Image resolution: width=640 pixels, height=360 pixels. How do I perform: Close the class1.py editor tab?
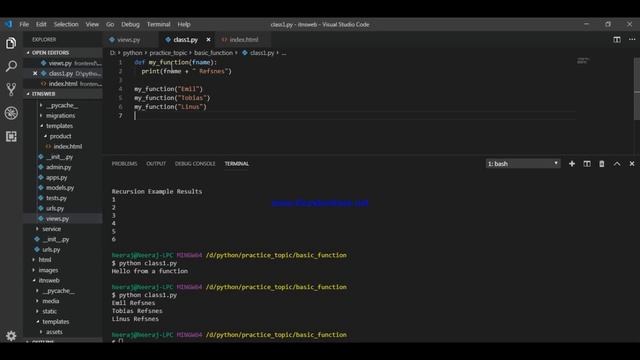tap(208, 40)
